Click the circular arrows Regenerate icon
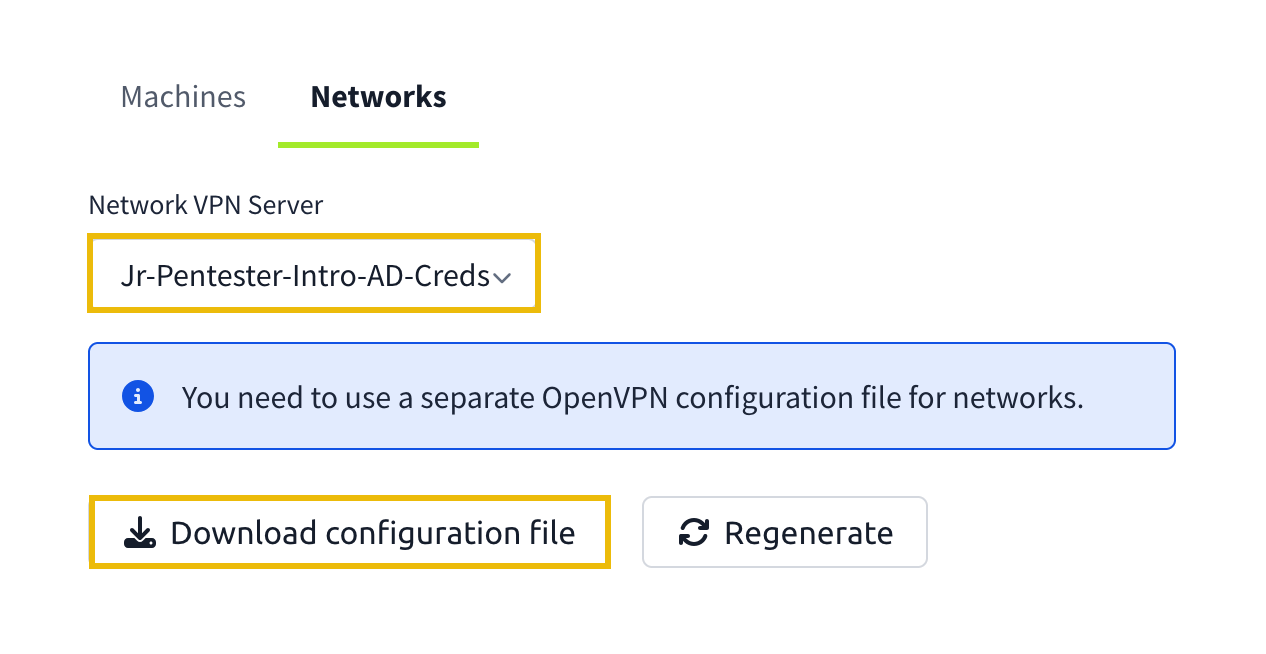 click(x=693, y=532)
